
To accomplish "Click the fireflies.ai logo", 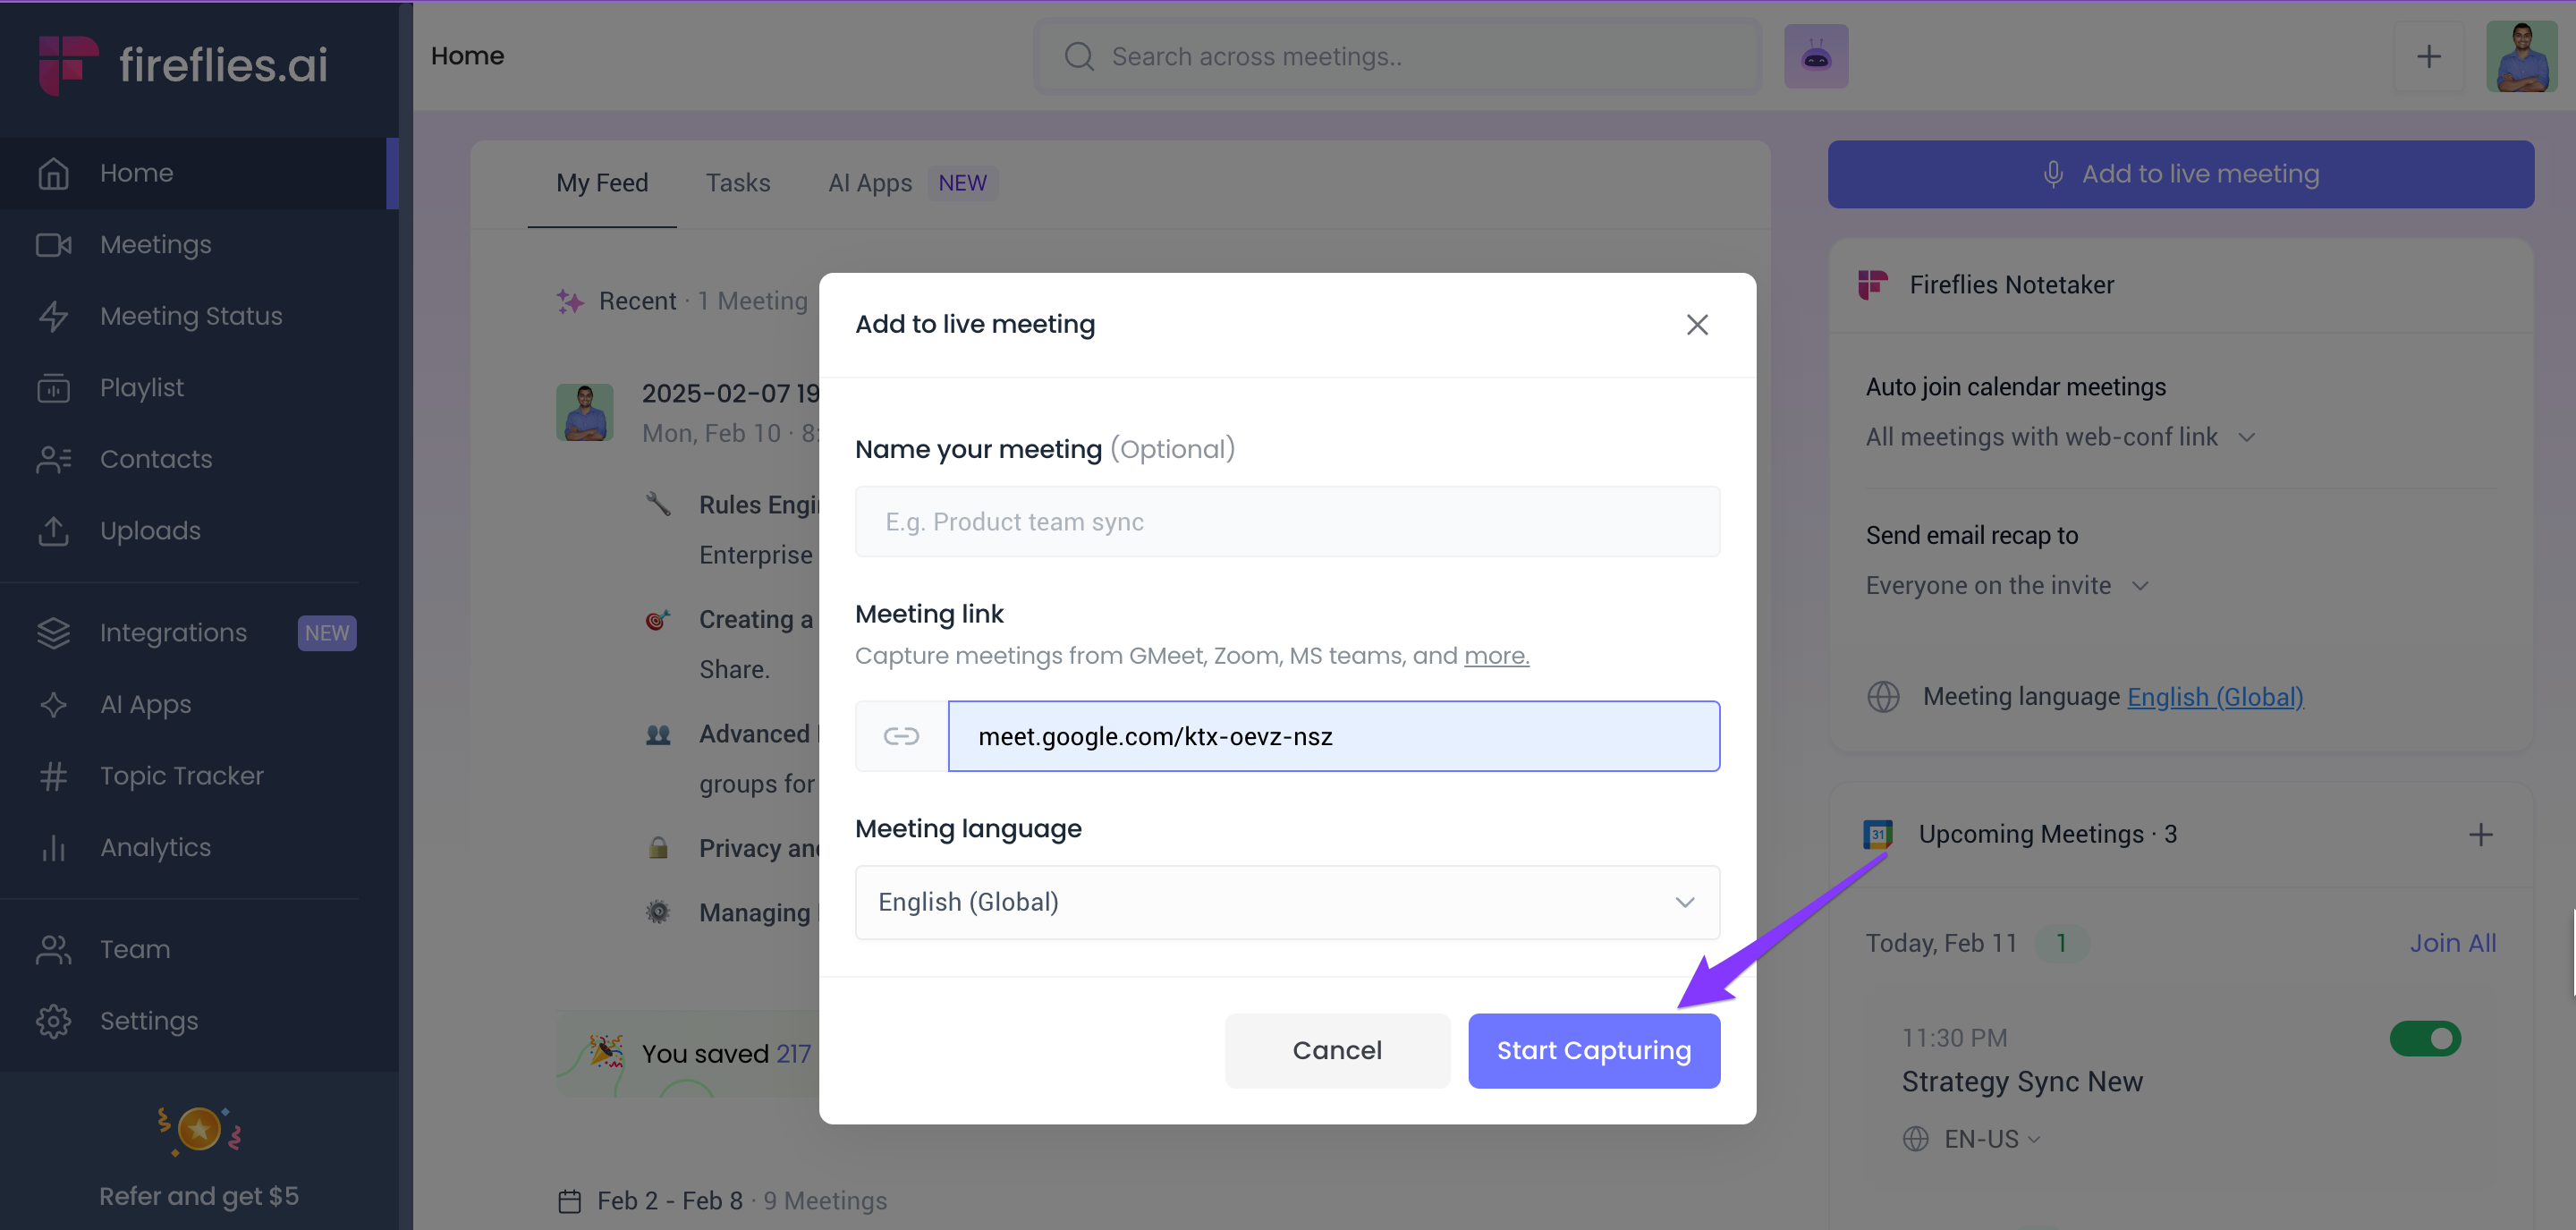I will coord(183,65).
